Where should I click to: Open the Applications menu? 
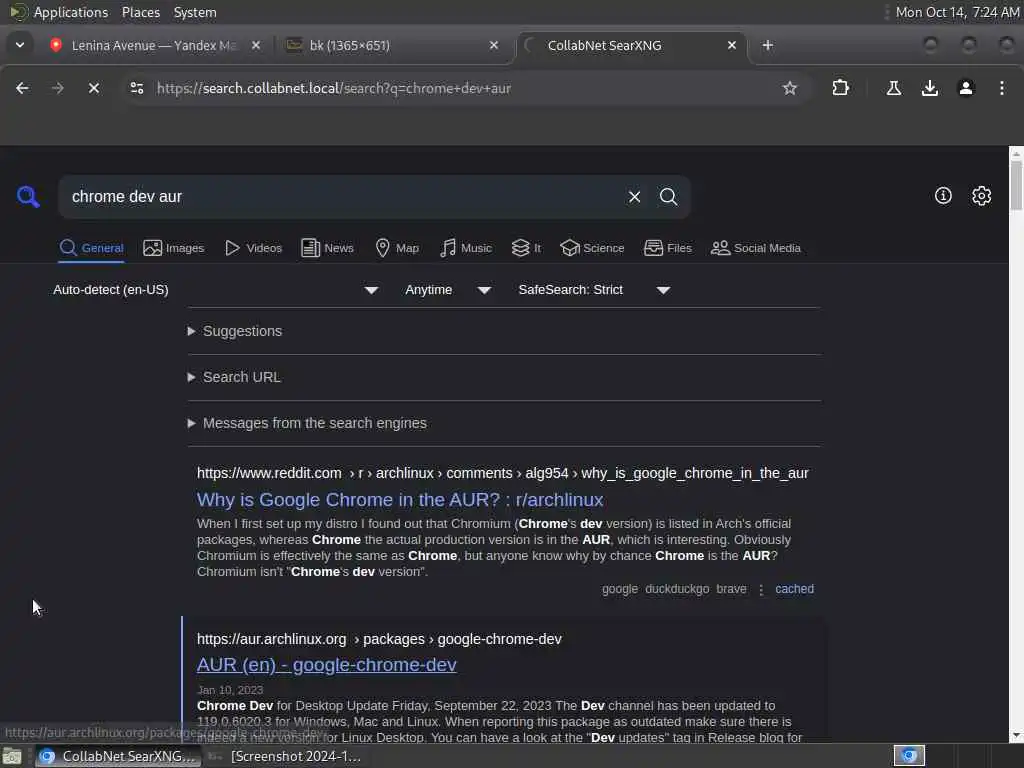pos(71,12)
